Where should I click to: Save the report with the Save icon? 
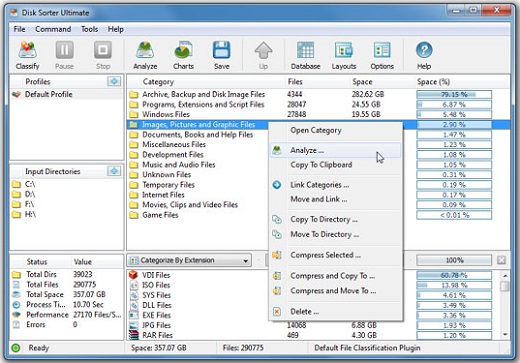click(221, 55)
